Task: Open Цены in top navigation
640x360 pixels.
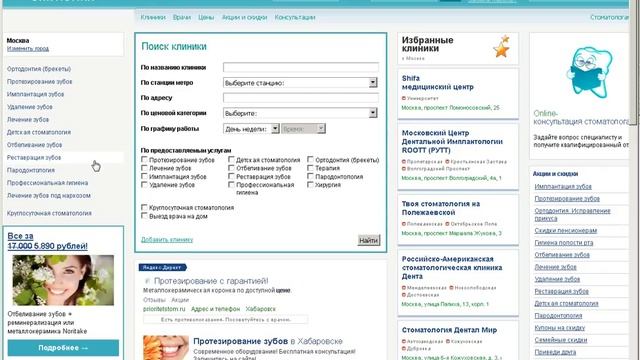Action: pos(206,17)
